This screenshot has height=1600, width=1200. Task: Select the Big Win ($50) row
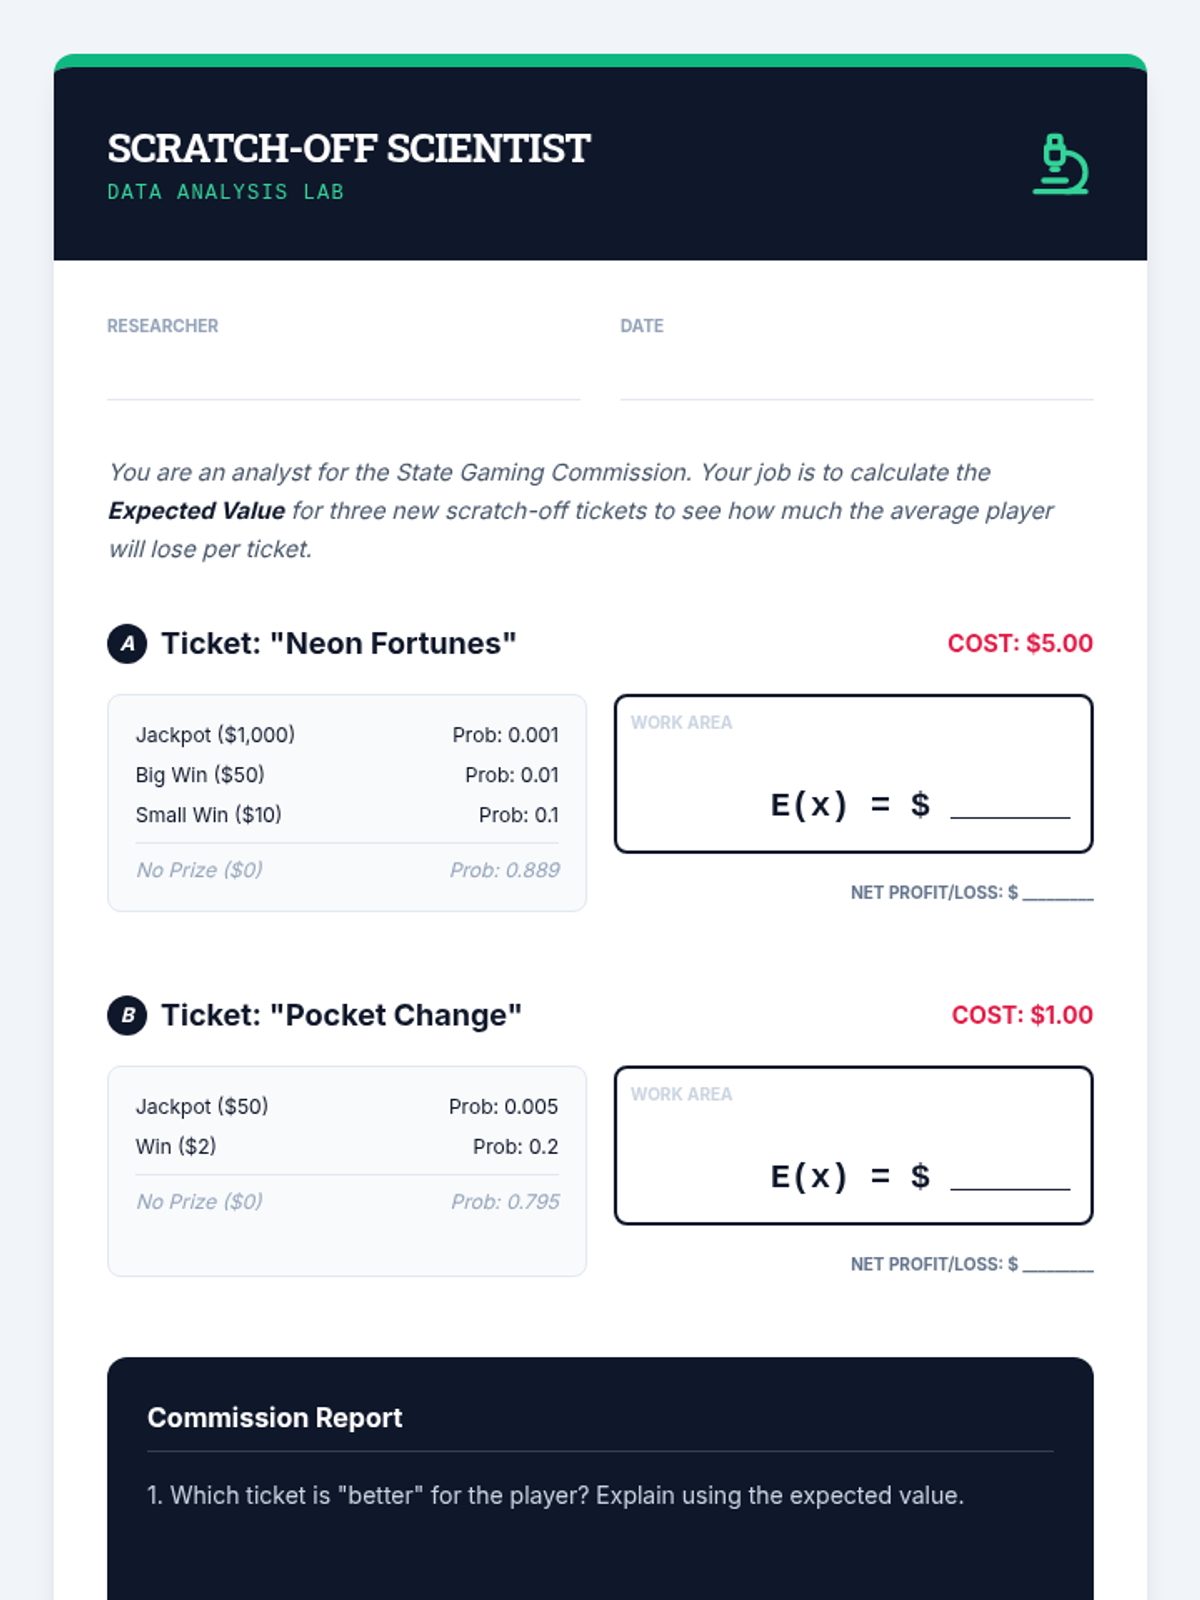tap(346, 775)
